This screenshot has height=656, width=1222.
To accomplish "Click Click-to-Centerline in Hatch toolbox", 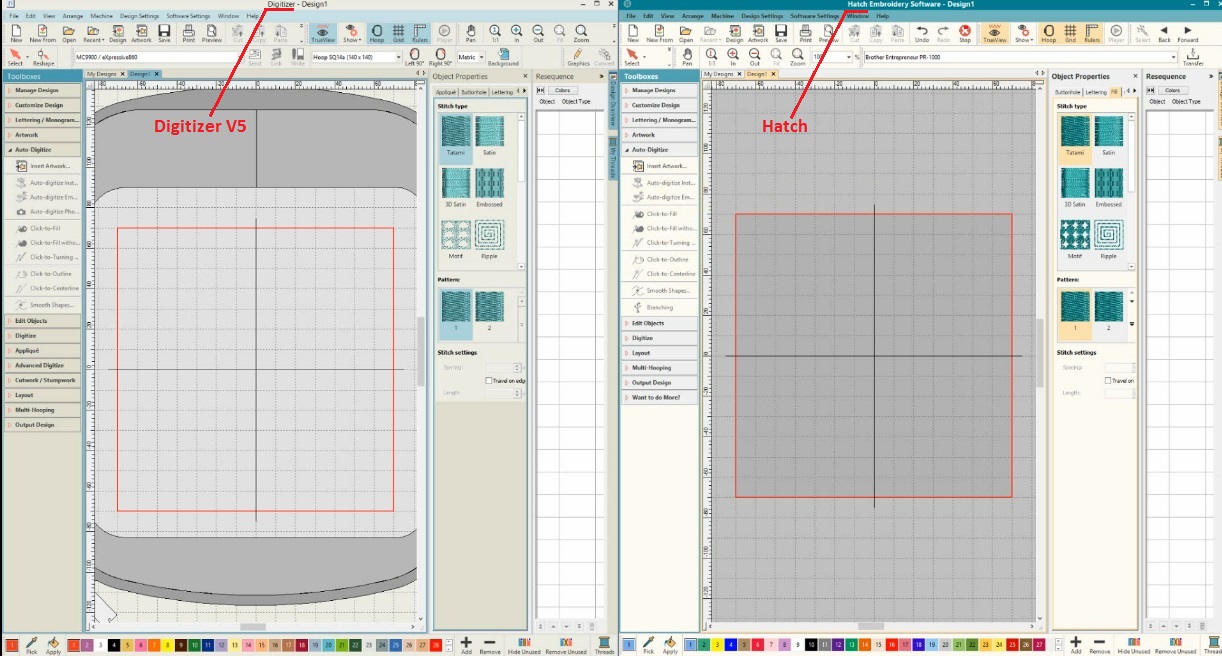I will coord(670,274).
